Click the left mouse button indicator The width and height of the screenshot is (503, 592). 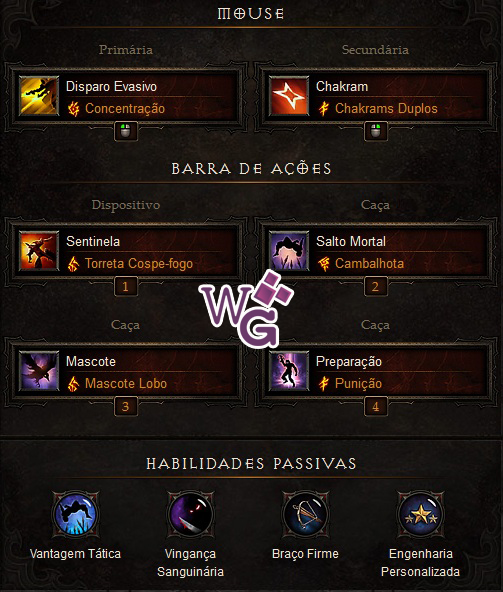point(125,131)
